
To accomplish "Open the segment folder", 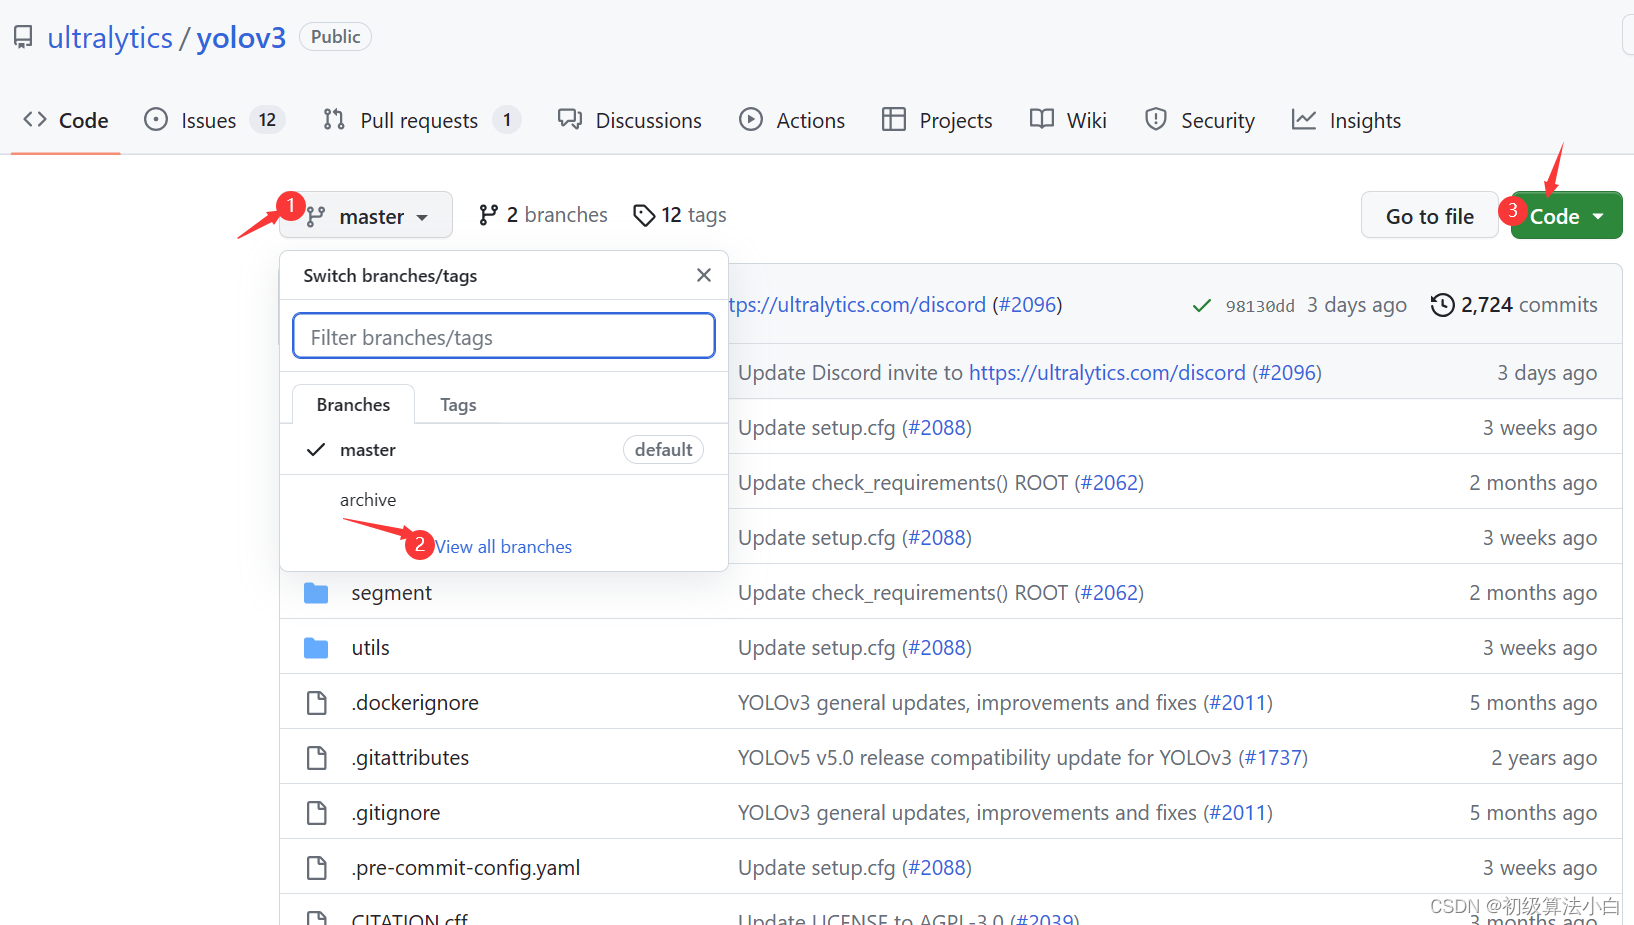I will pos(392,592).
